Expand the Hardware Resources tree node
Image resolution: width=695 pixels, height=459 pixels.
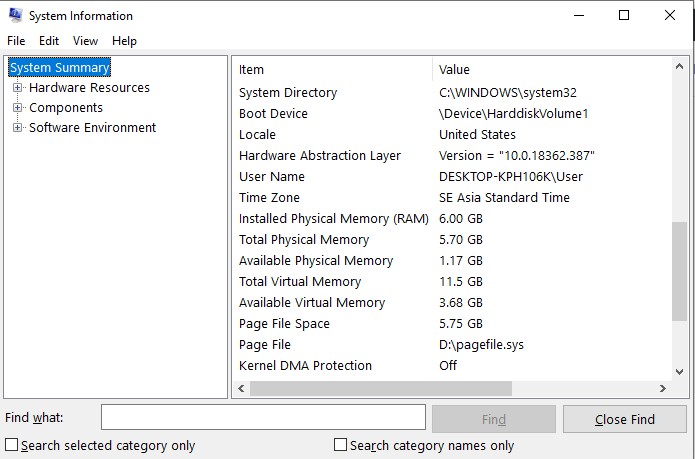(17, 88)
